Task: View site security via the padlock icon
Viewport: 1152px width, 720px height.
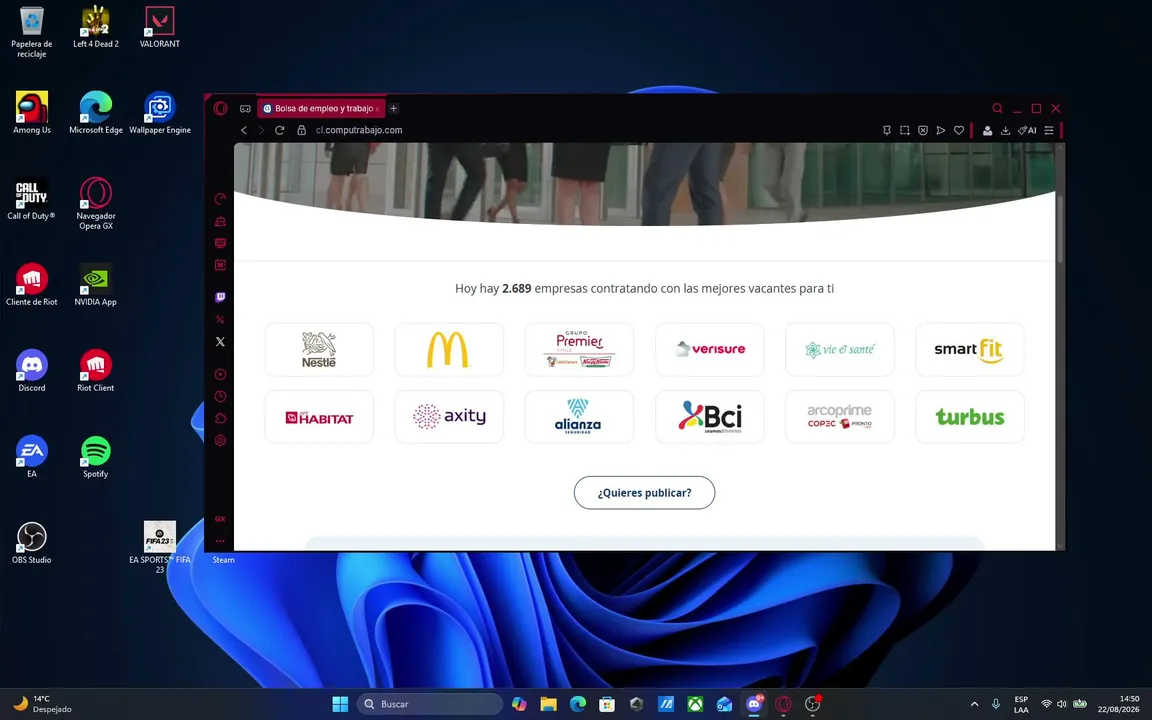Action: 301,130
